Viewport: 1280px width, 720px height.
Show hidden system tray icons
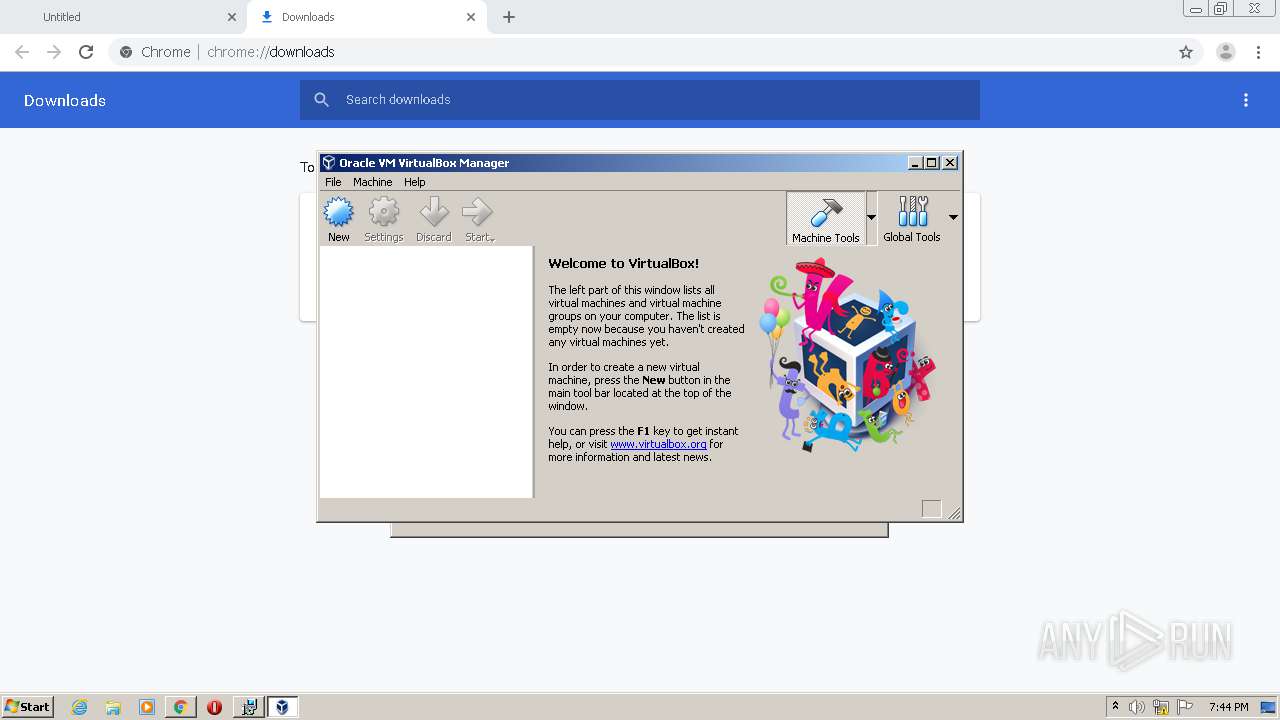[x=1115, y=707]
